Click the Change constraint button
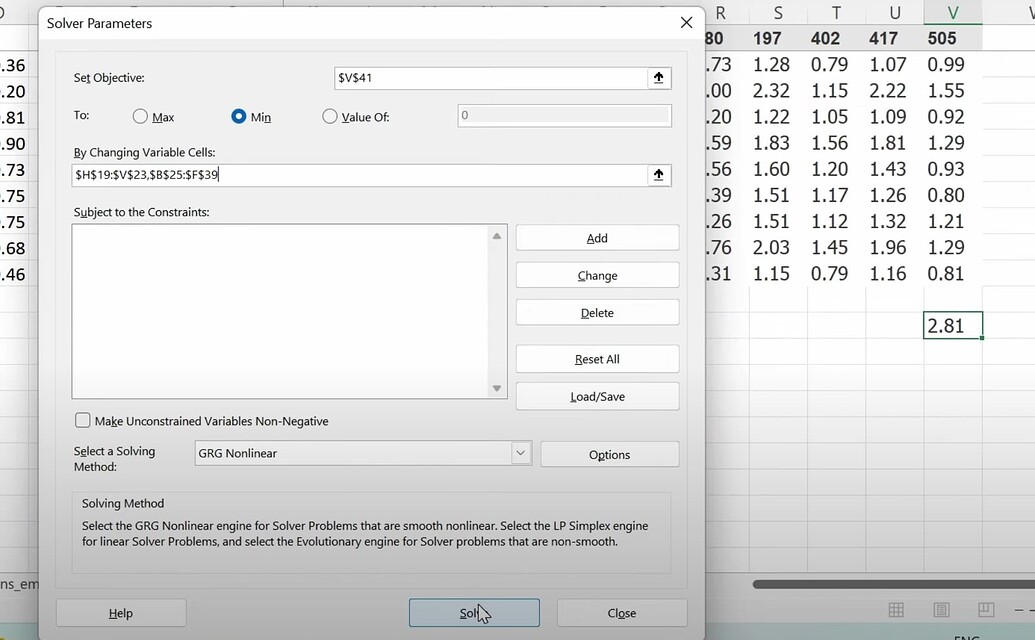 click(597, 275)
